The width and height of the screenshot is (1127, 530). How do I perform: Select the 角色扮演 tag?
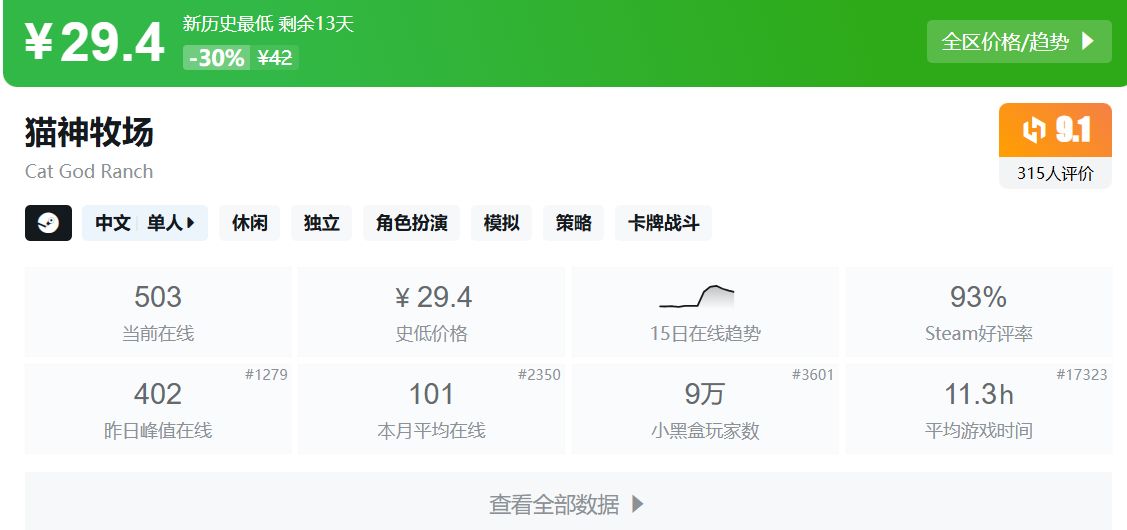pos(411,223)
